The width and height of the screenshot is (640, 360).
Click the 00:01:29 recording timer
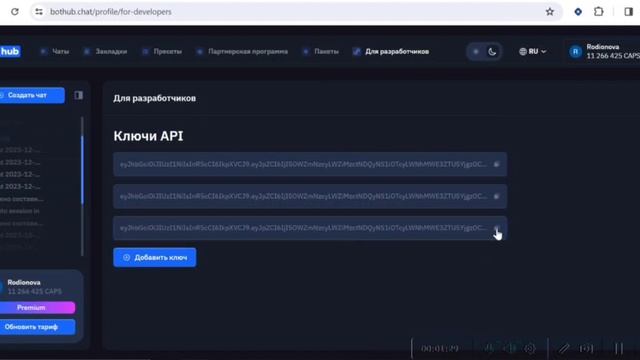pyautogui.click(x=440, y=349)
